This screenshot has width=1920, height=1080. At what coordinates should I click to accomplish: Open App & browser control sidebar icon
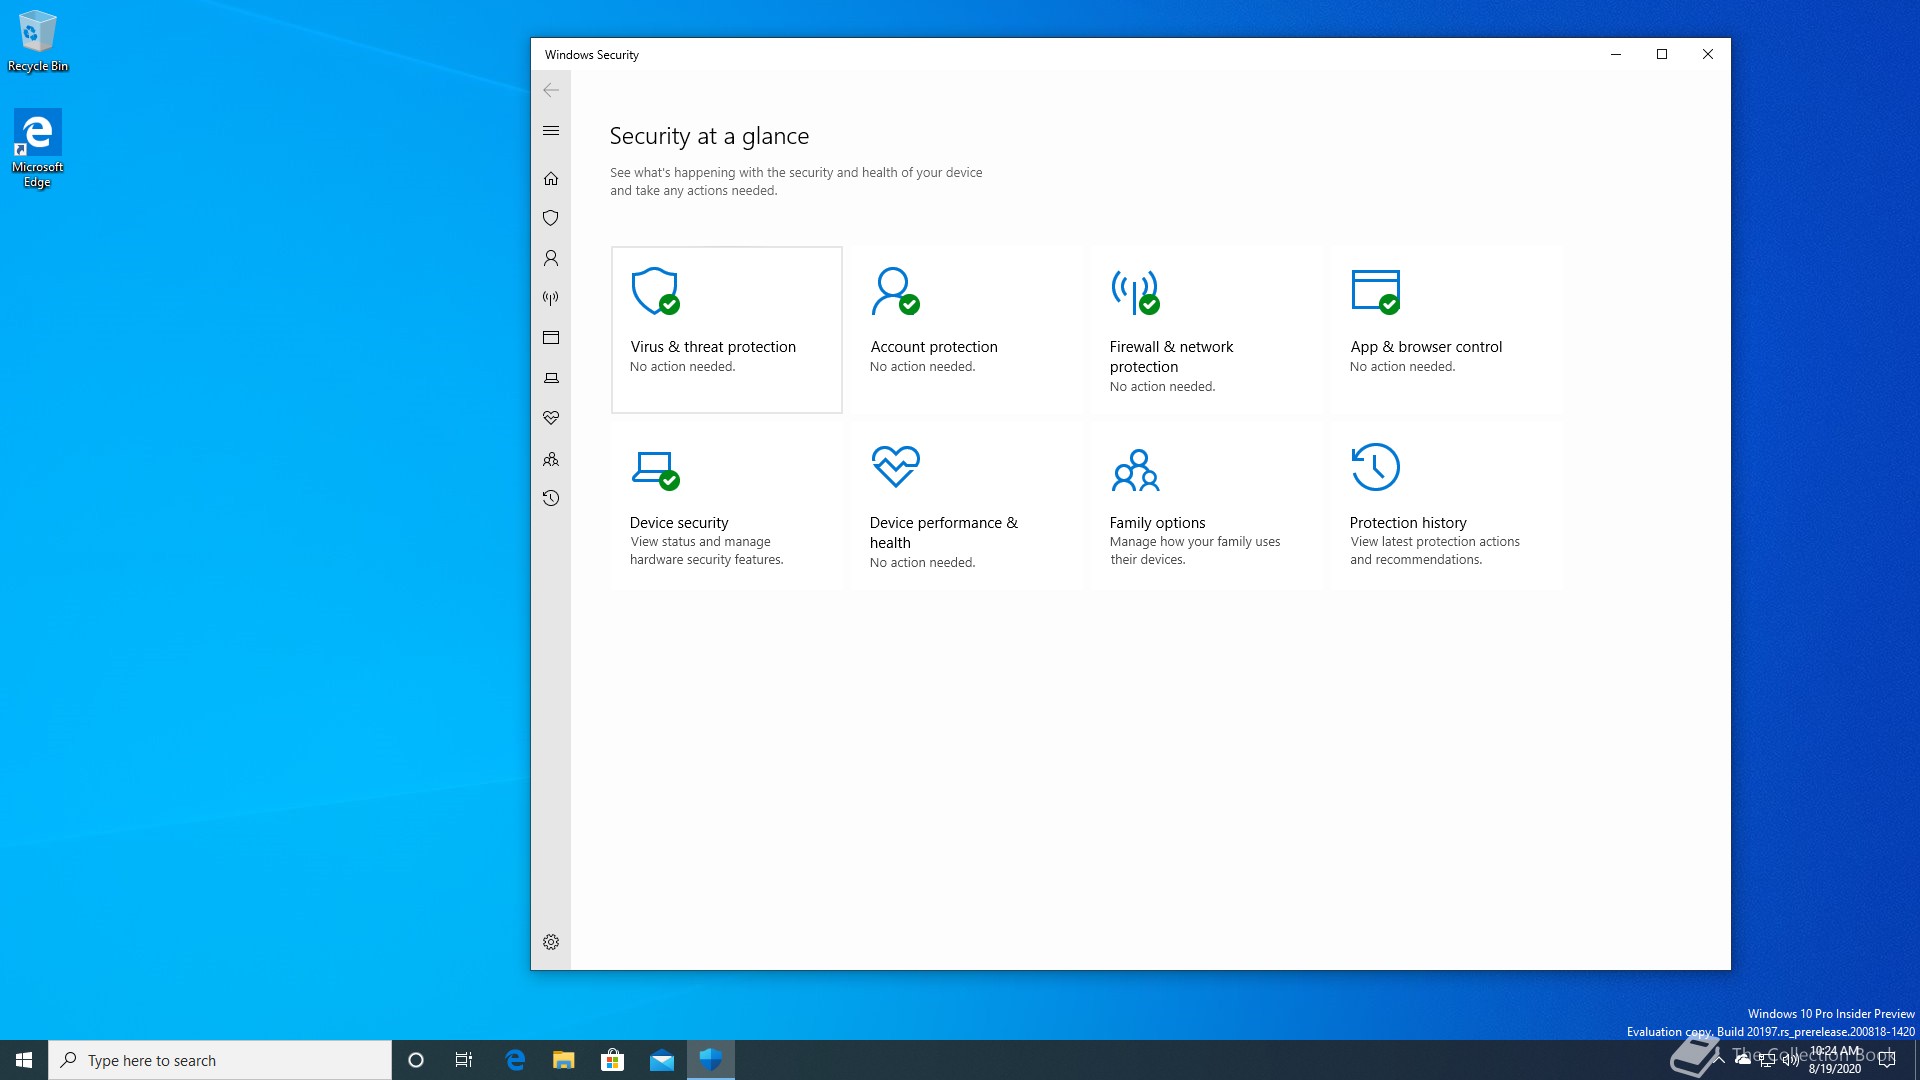pyautogui.click(x=551, y=338)
